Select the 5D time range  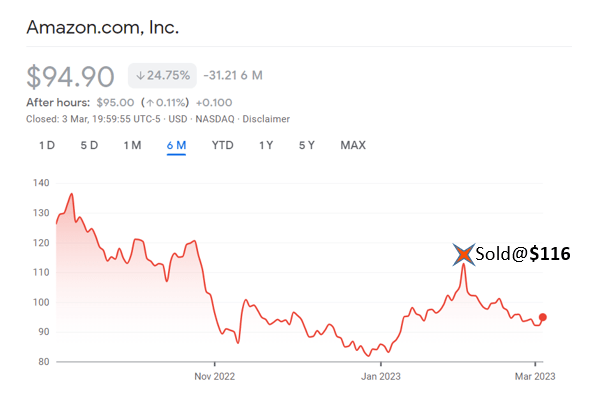coord(89,145)
